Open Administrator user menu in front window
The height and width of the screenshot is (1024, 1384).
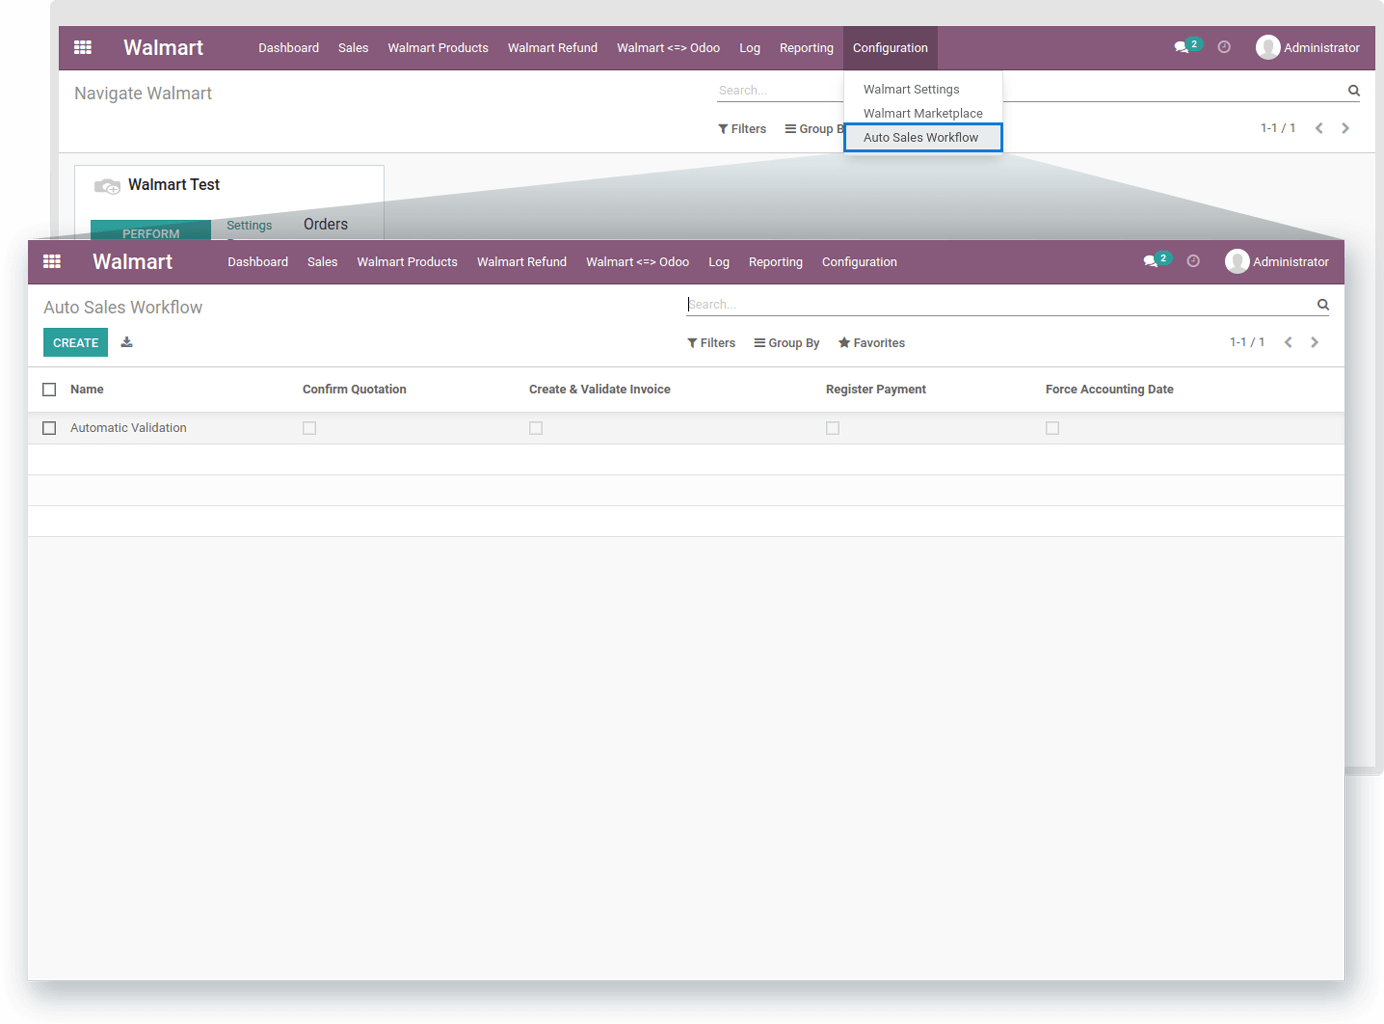click(1277, 262)
